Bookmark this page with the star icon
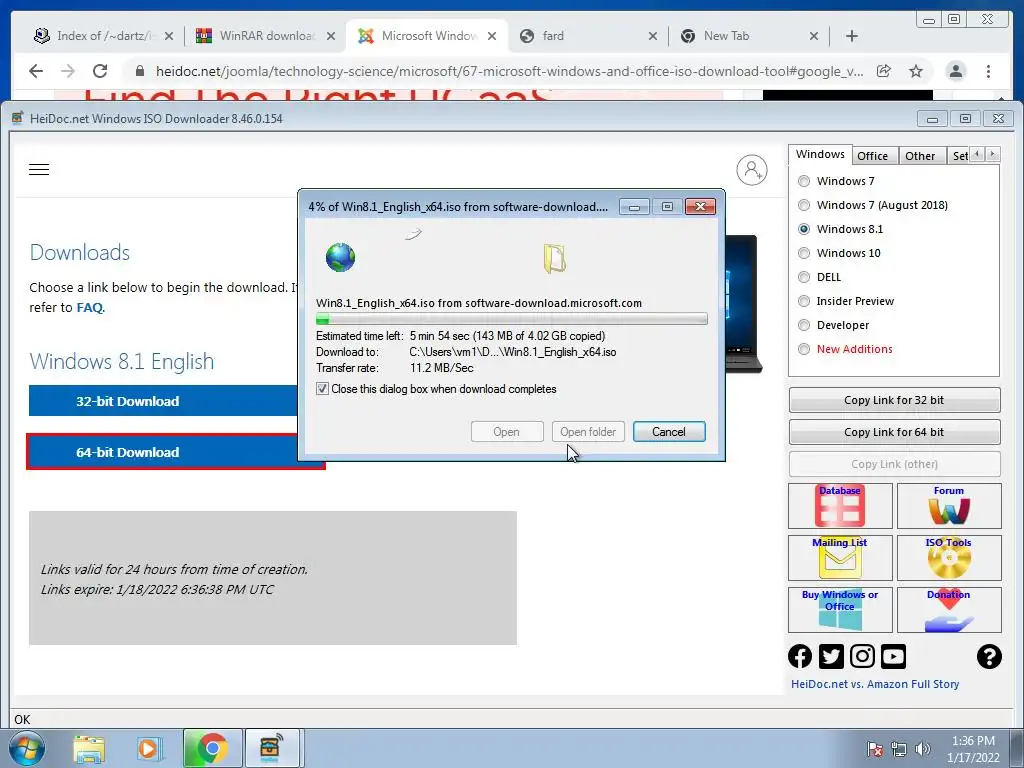The image size is (1024, 768). click(916, 71)
